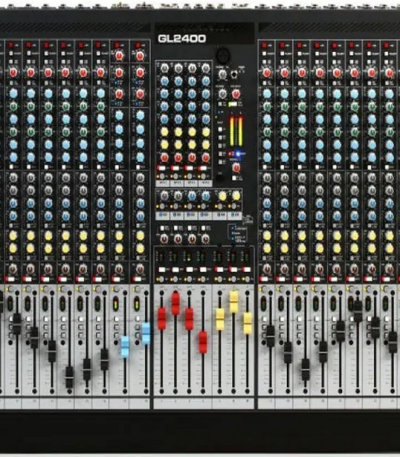This screenshot has width=400, height=457.
Task: Click the lowest black fader in the right channel bank
Action: [305, 369]
